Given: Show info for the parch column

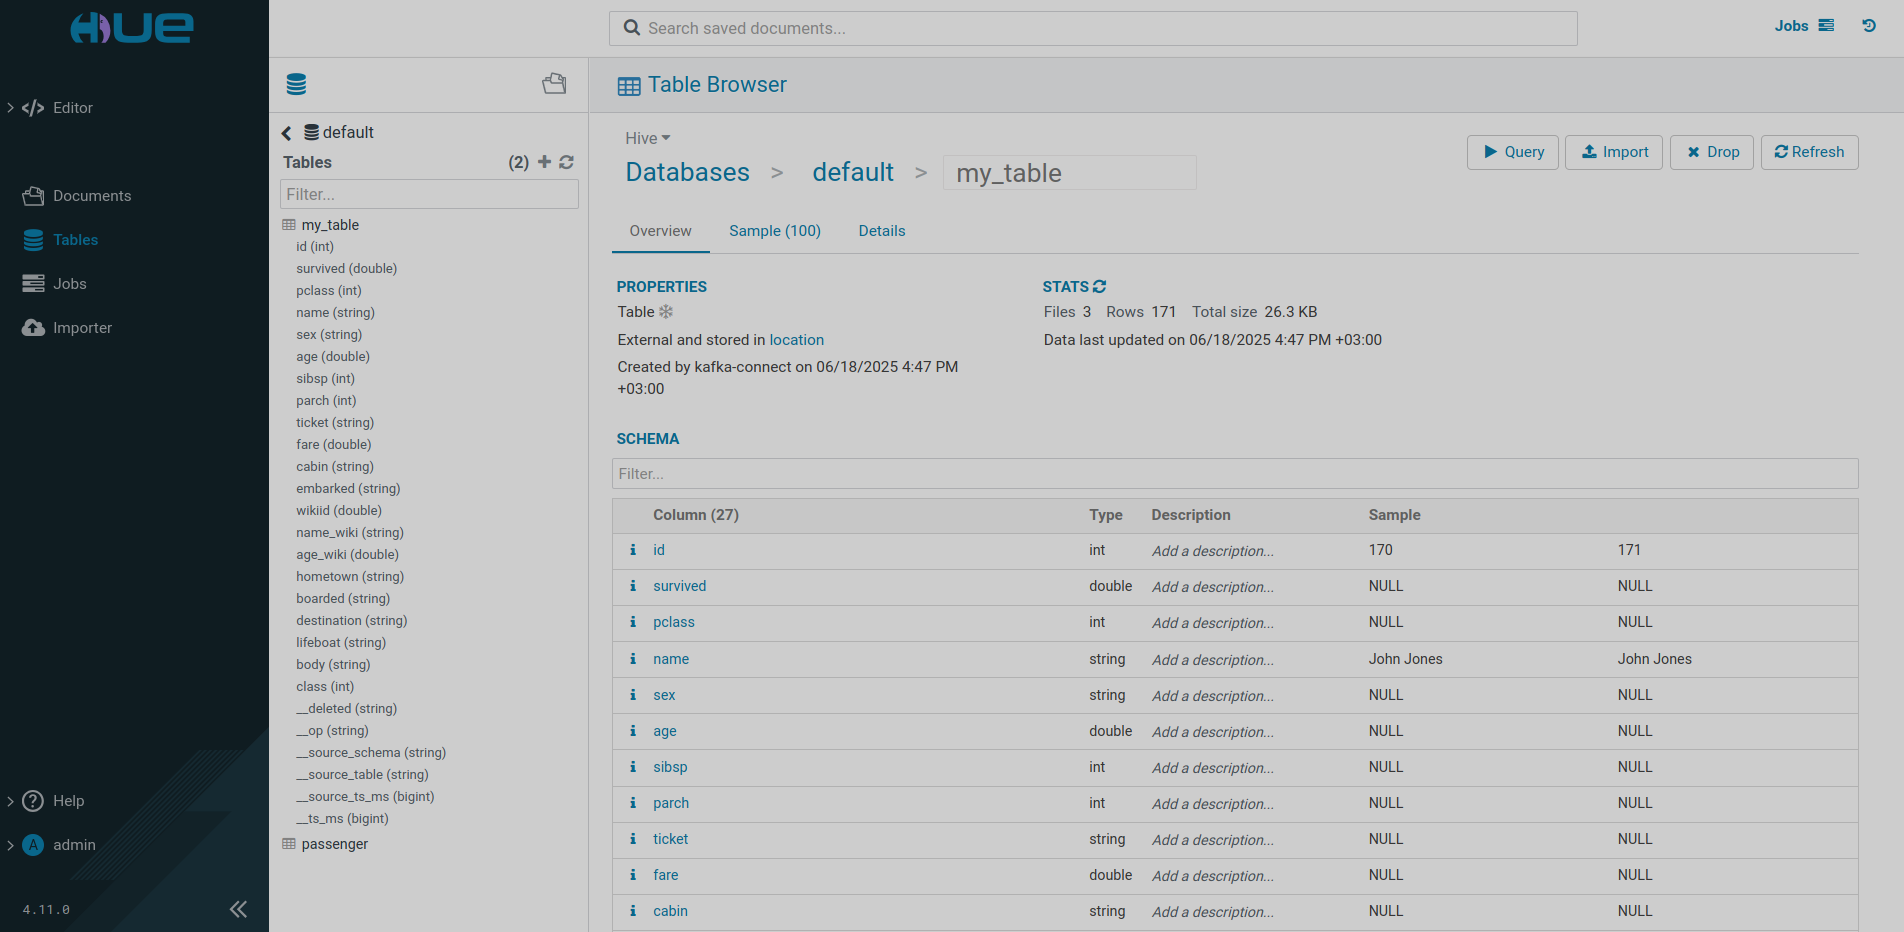Looking at the screenshot, I should [632, 803].
